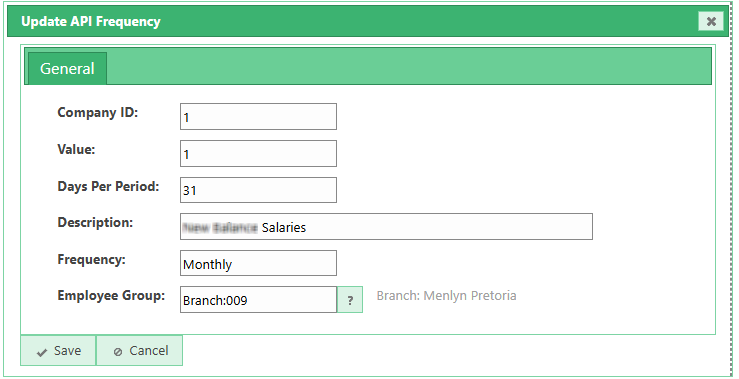This screenshot has width=739, height=379.
Task: Cancel the API frequency update
Action: (140, 351)
